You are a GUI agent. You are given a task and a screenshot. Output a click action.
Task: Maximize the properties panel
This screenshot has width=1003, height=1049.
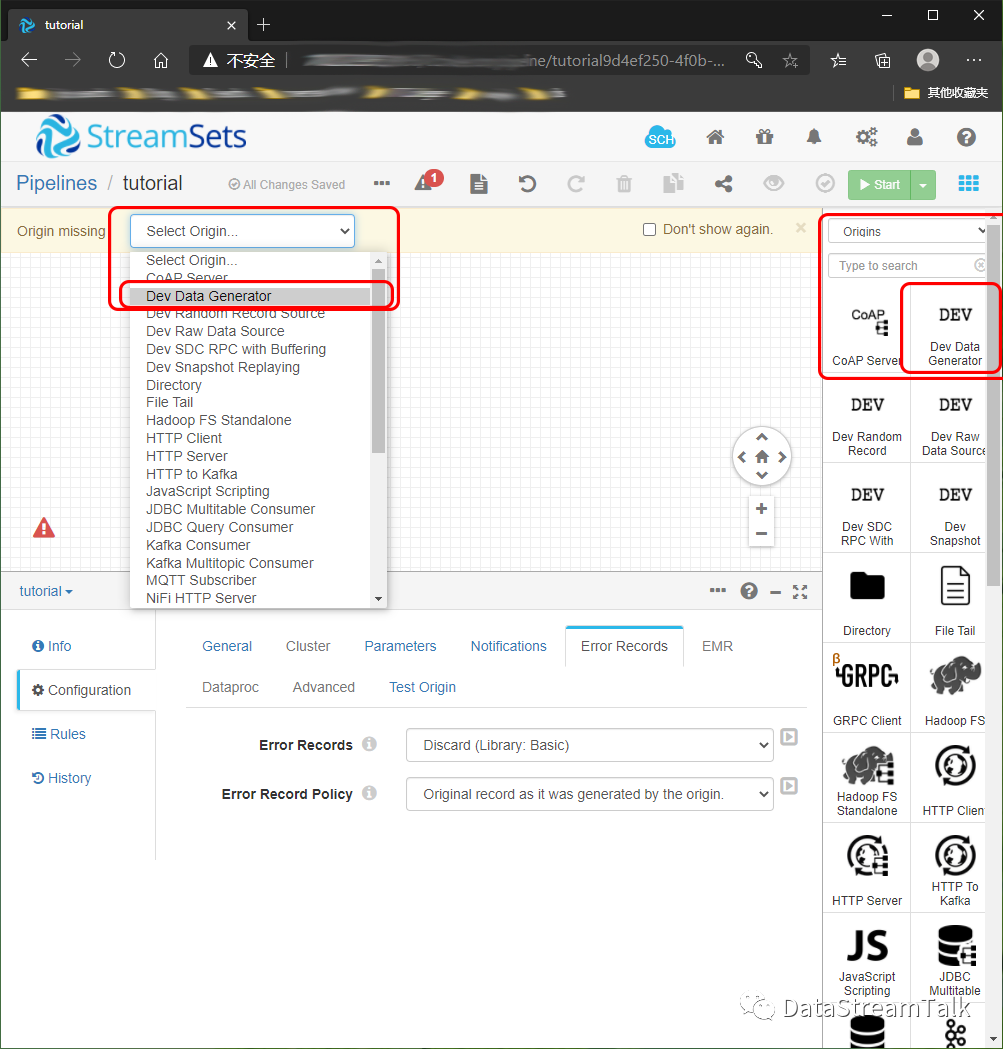point(800,592)
